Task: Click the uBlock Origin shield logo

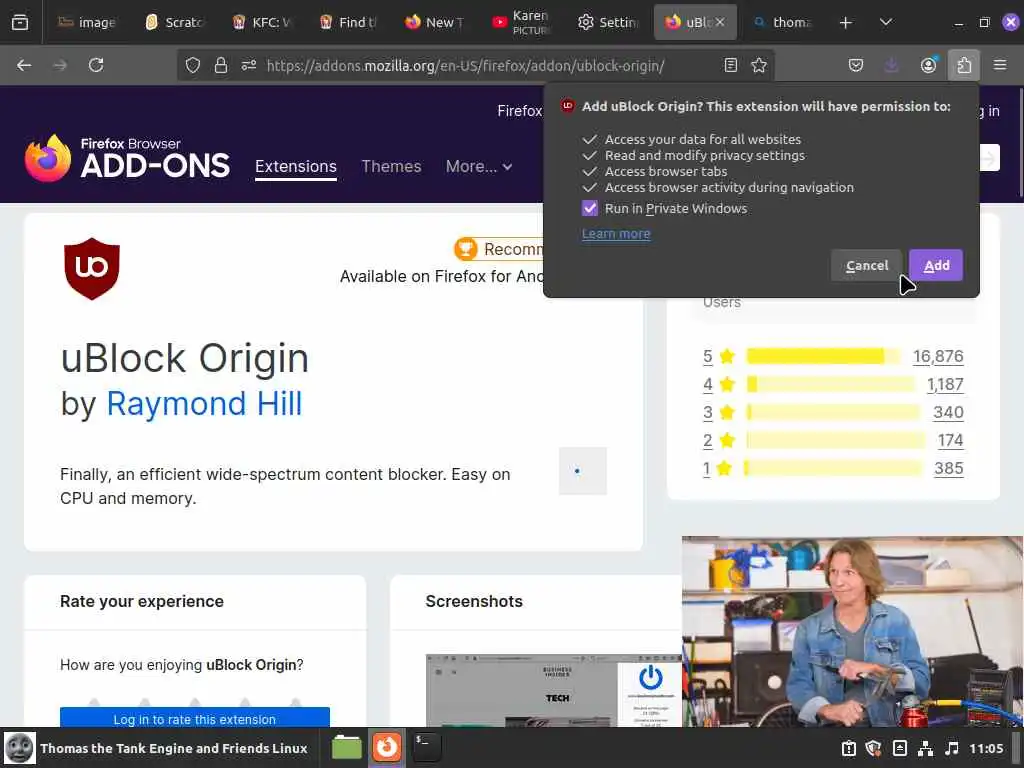Action: coord(92,268)
